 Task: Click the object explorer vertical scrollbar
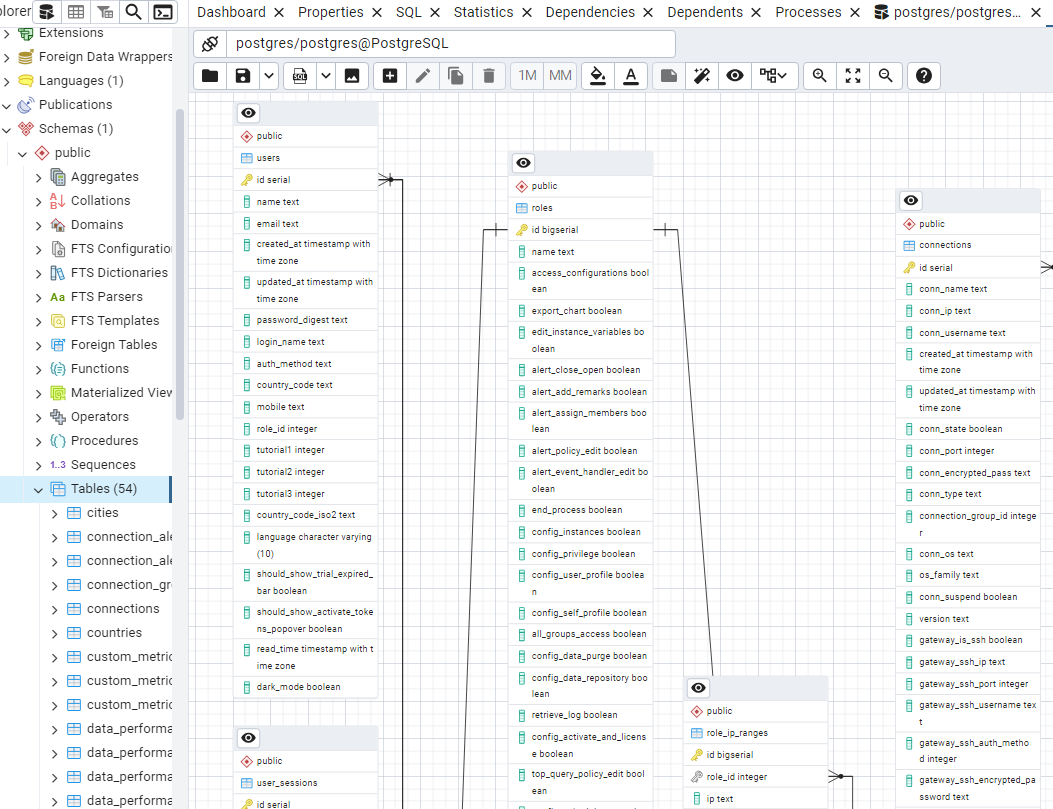click(x=179, y=265)
